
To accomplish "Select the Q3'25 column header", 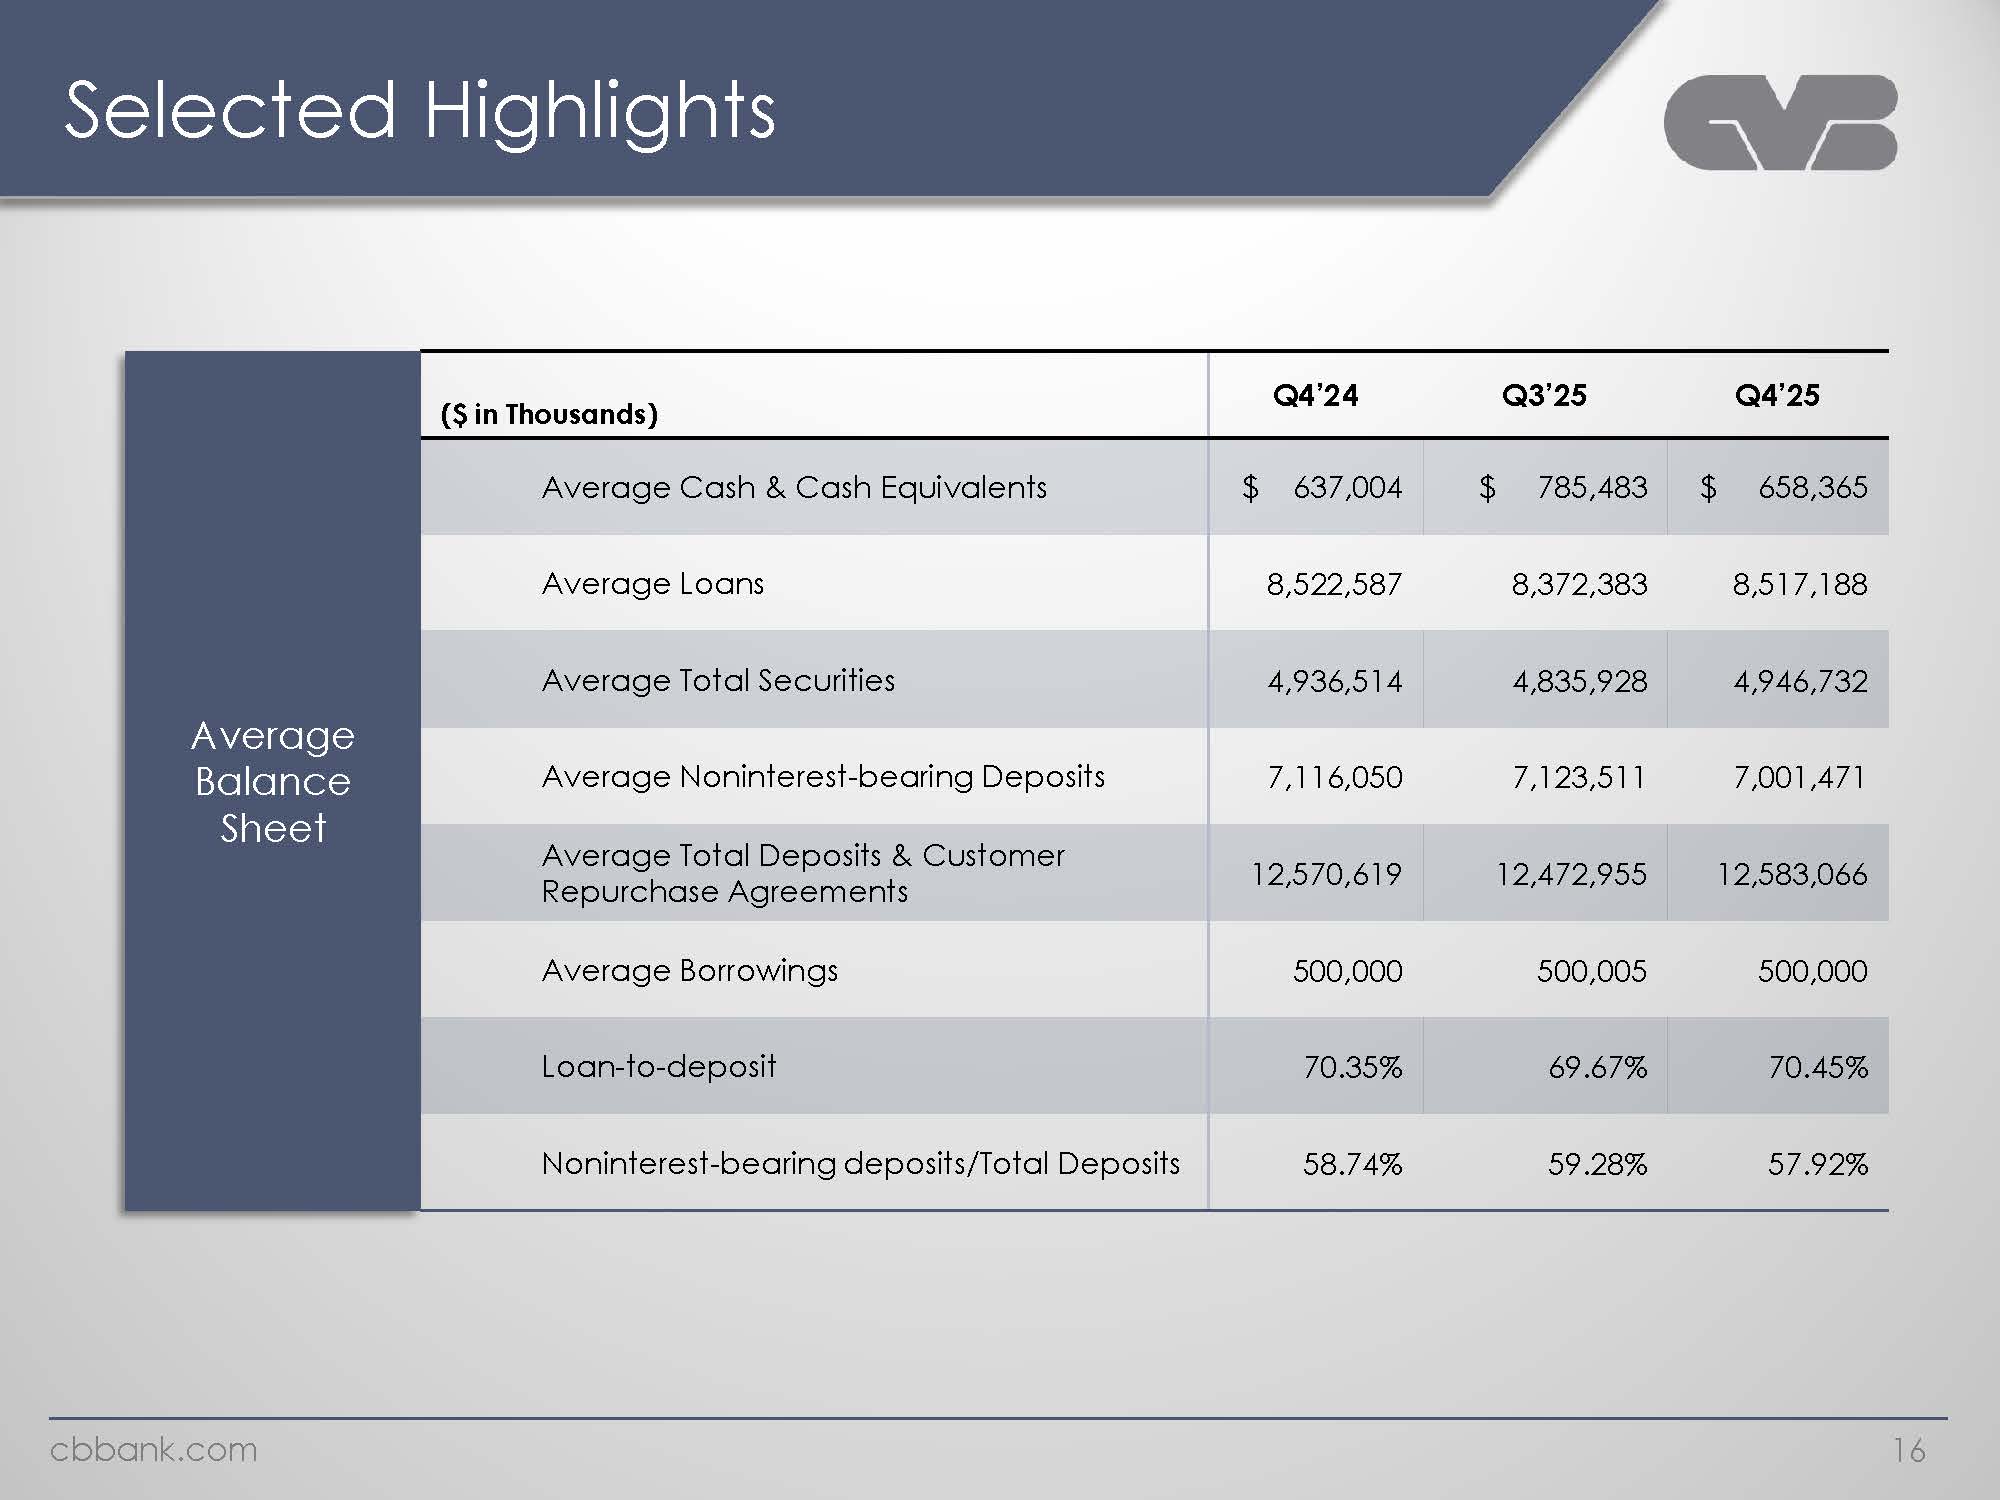I will point(1544,395).
